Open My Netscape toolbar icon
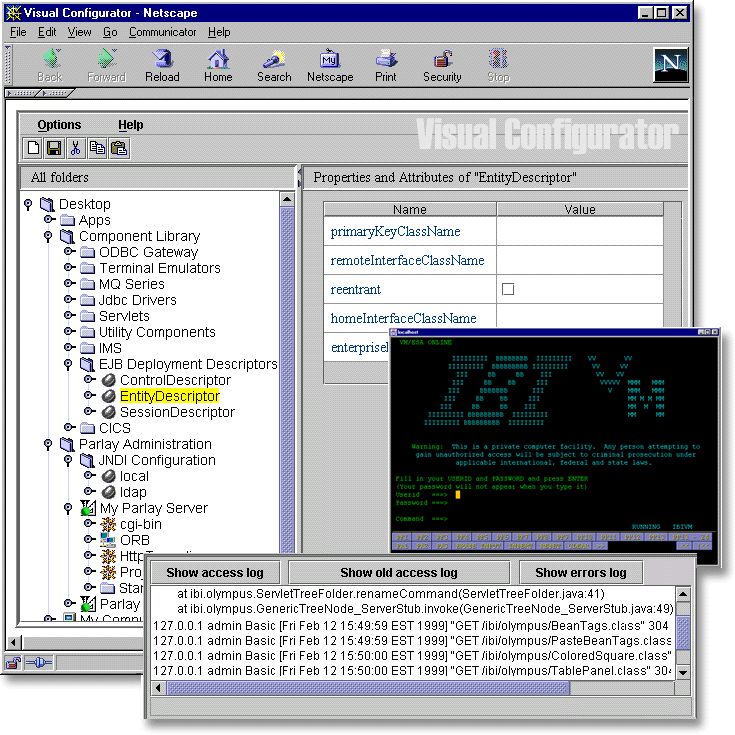Viewport: 735px width, 735px height. (330, 60)
